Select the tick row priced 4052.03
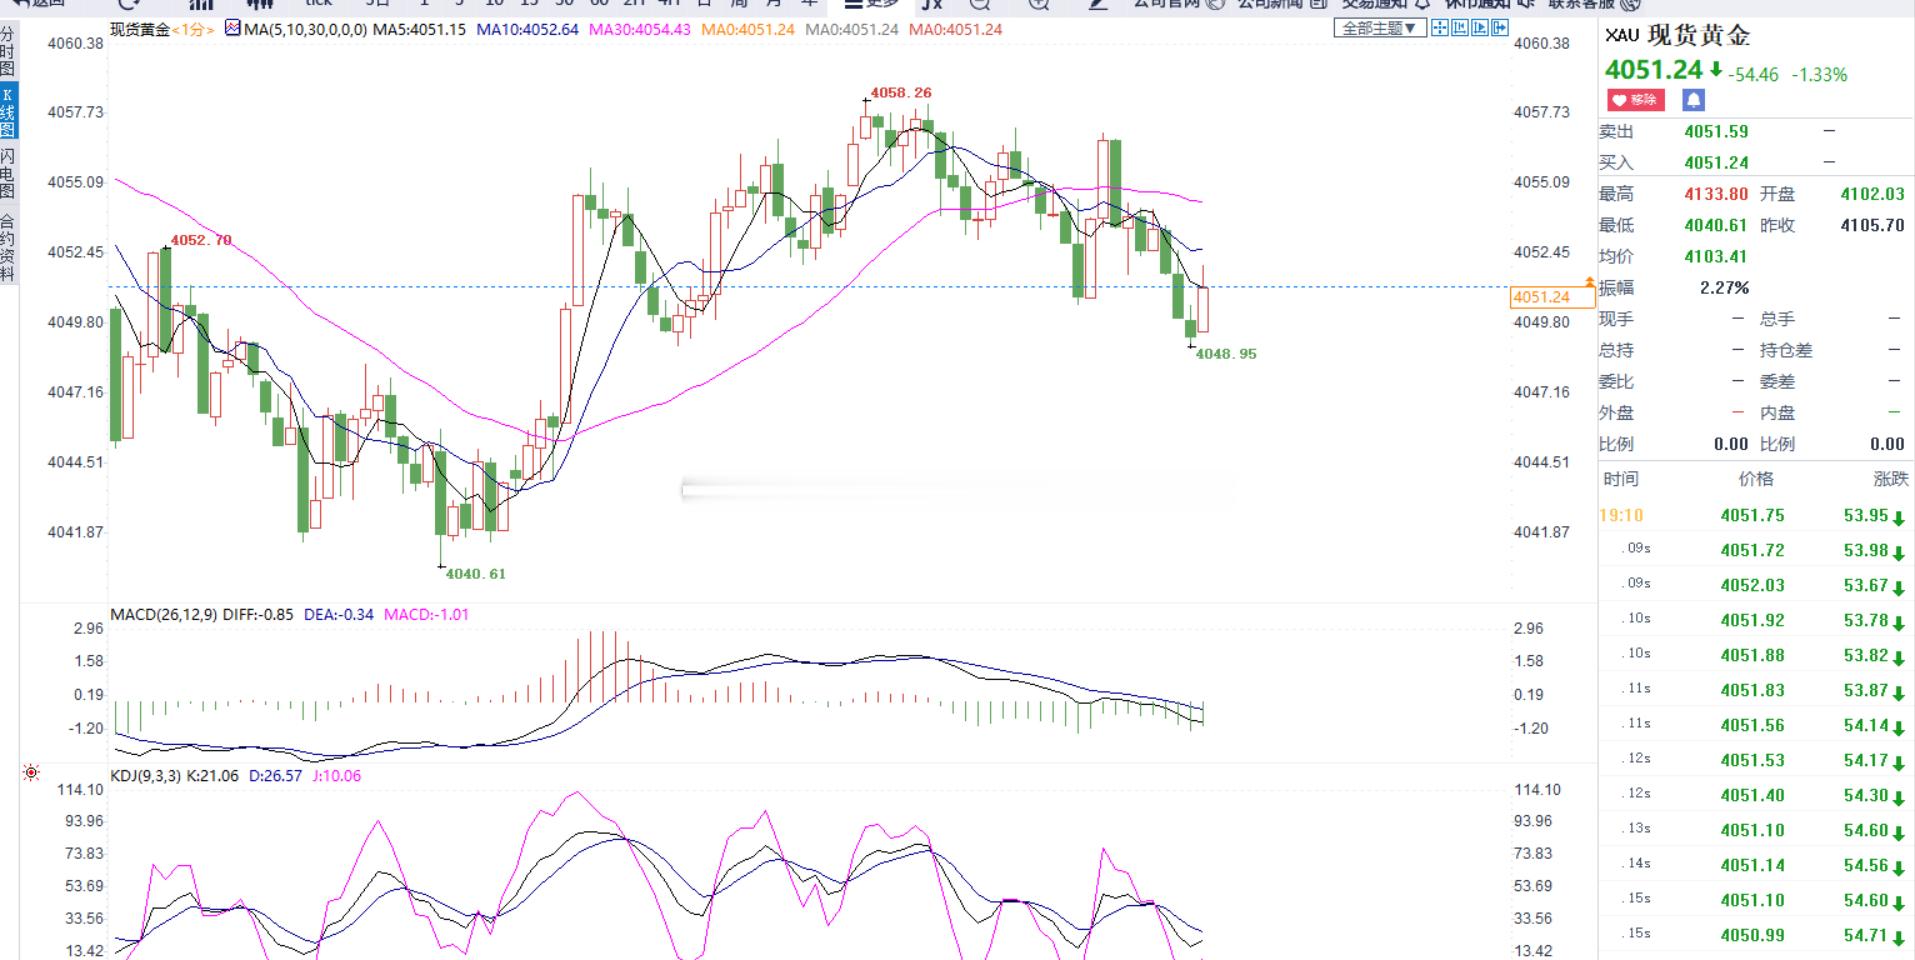Viewport: 1915px width, 960px height. [1756, 585]
